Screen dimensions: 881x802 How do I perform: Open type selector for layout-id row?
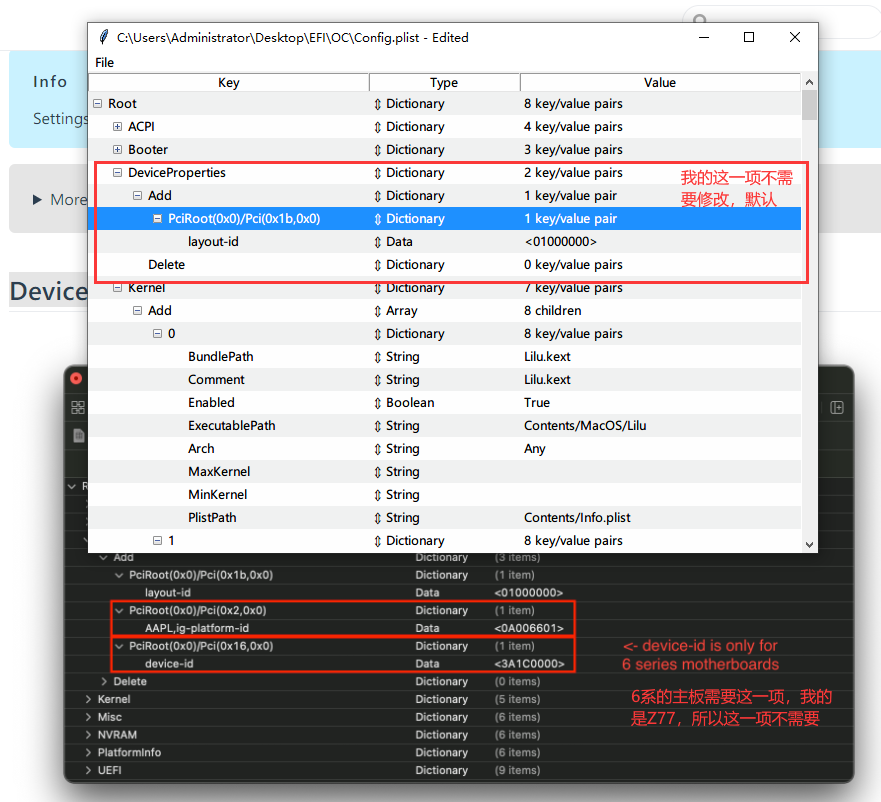tap(377, 242)
